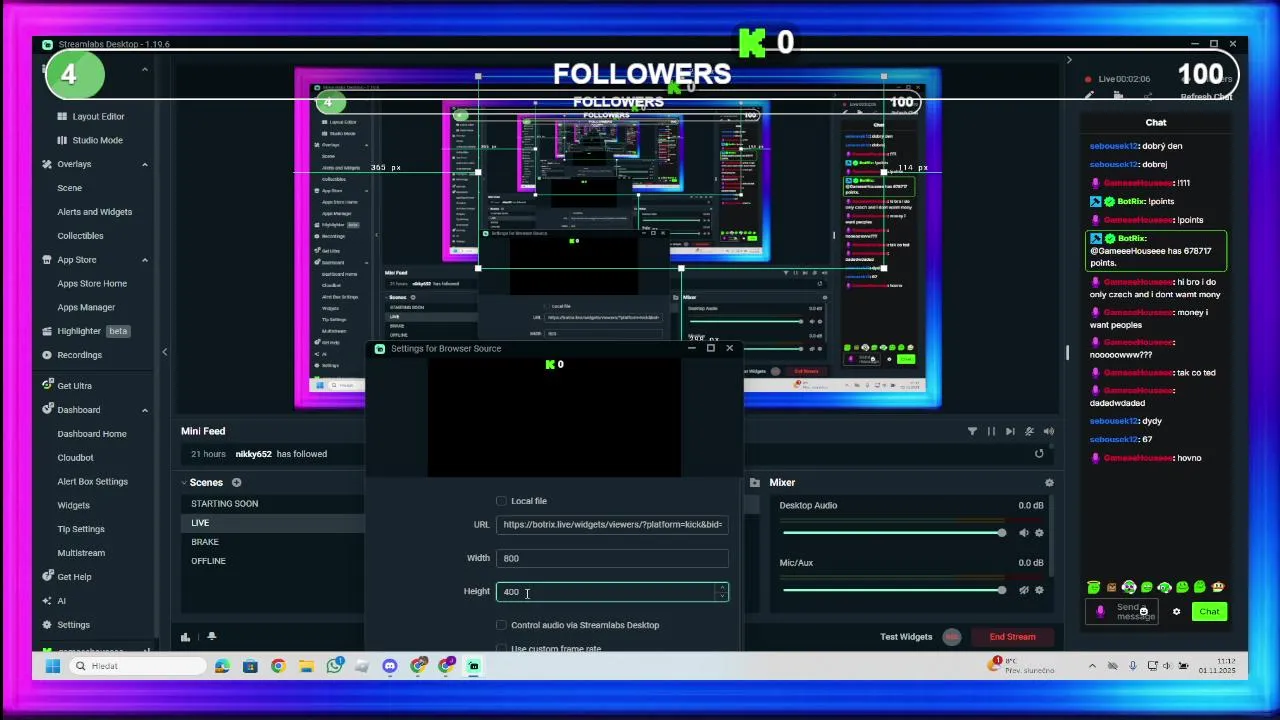Pause the Mini Feed alert queue
Screen dimensions: 1280x720
click(991, 432)
